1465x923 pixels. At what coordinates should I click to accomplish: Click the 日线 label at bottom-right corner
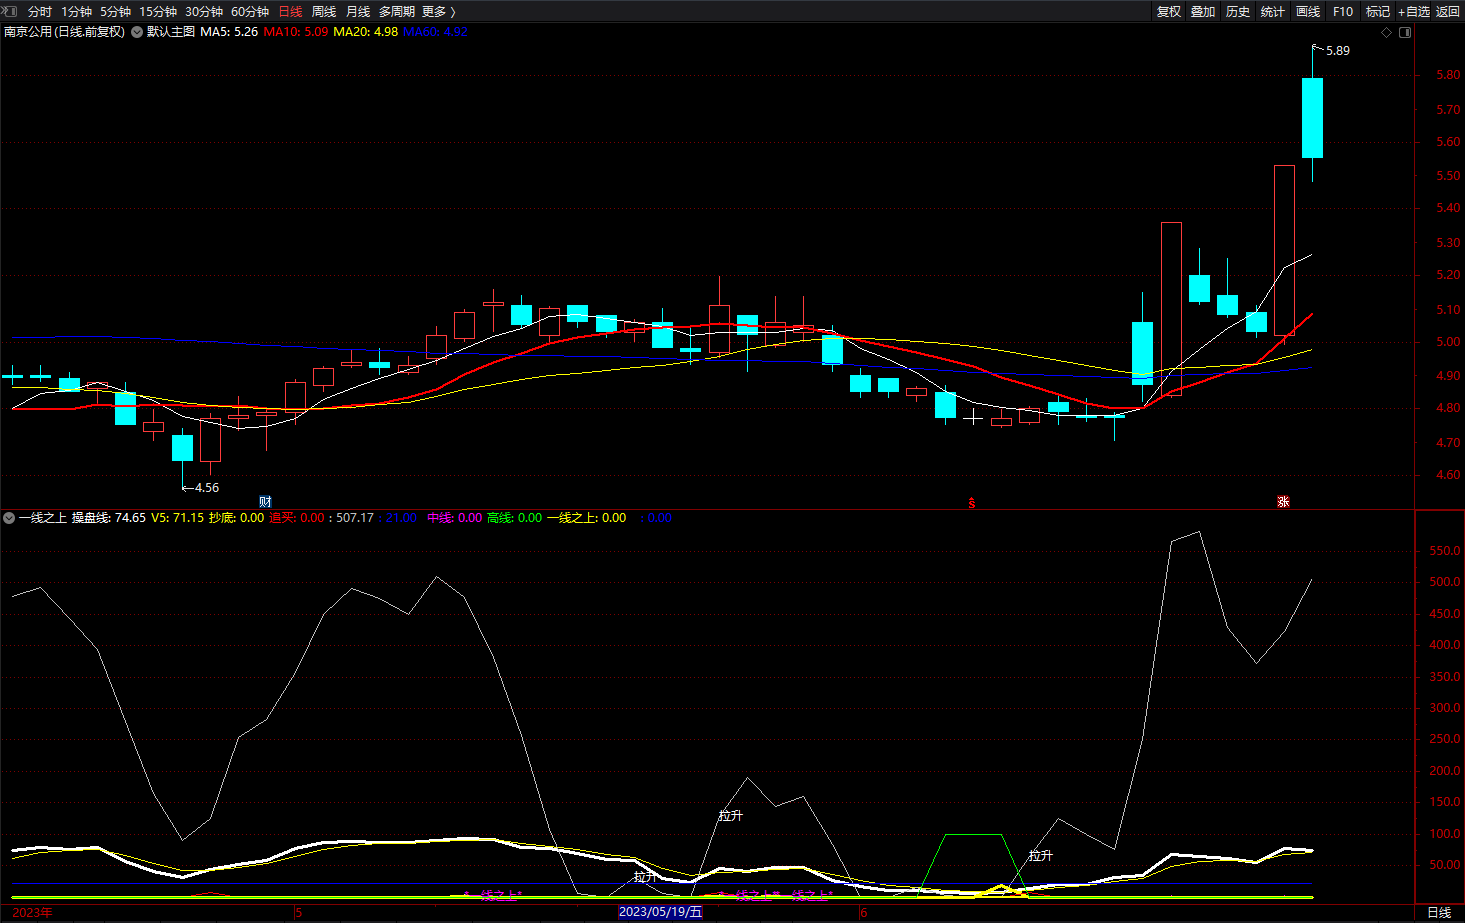click(x=1439, y=912)
